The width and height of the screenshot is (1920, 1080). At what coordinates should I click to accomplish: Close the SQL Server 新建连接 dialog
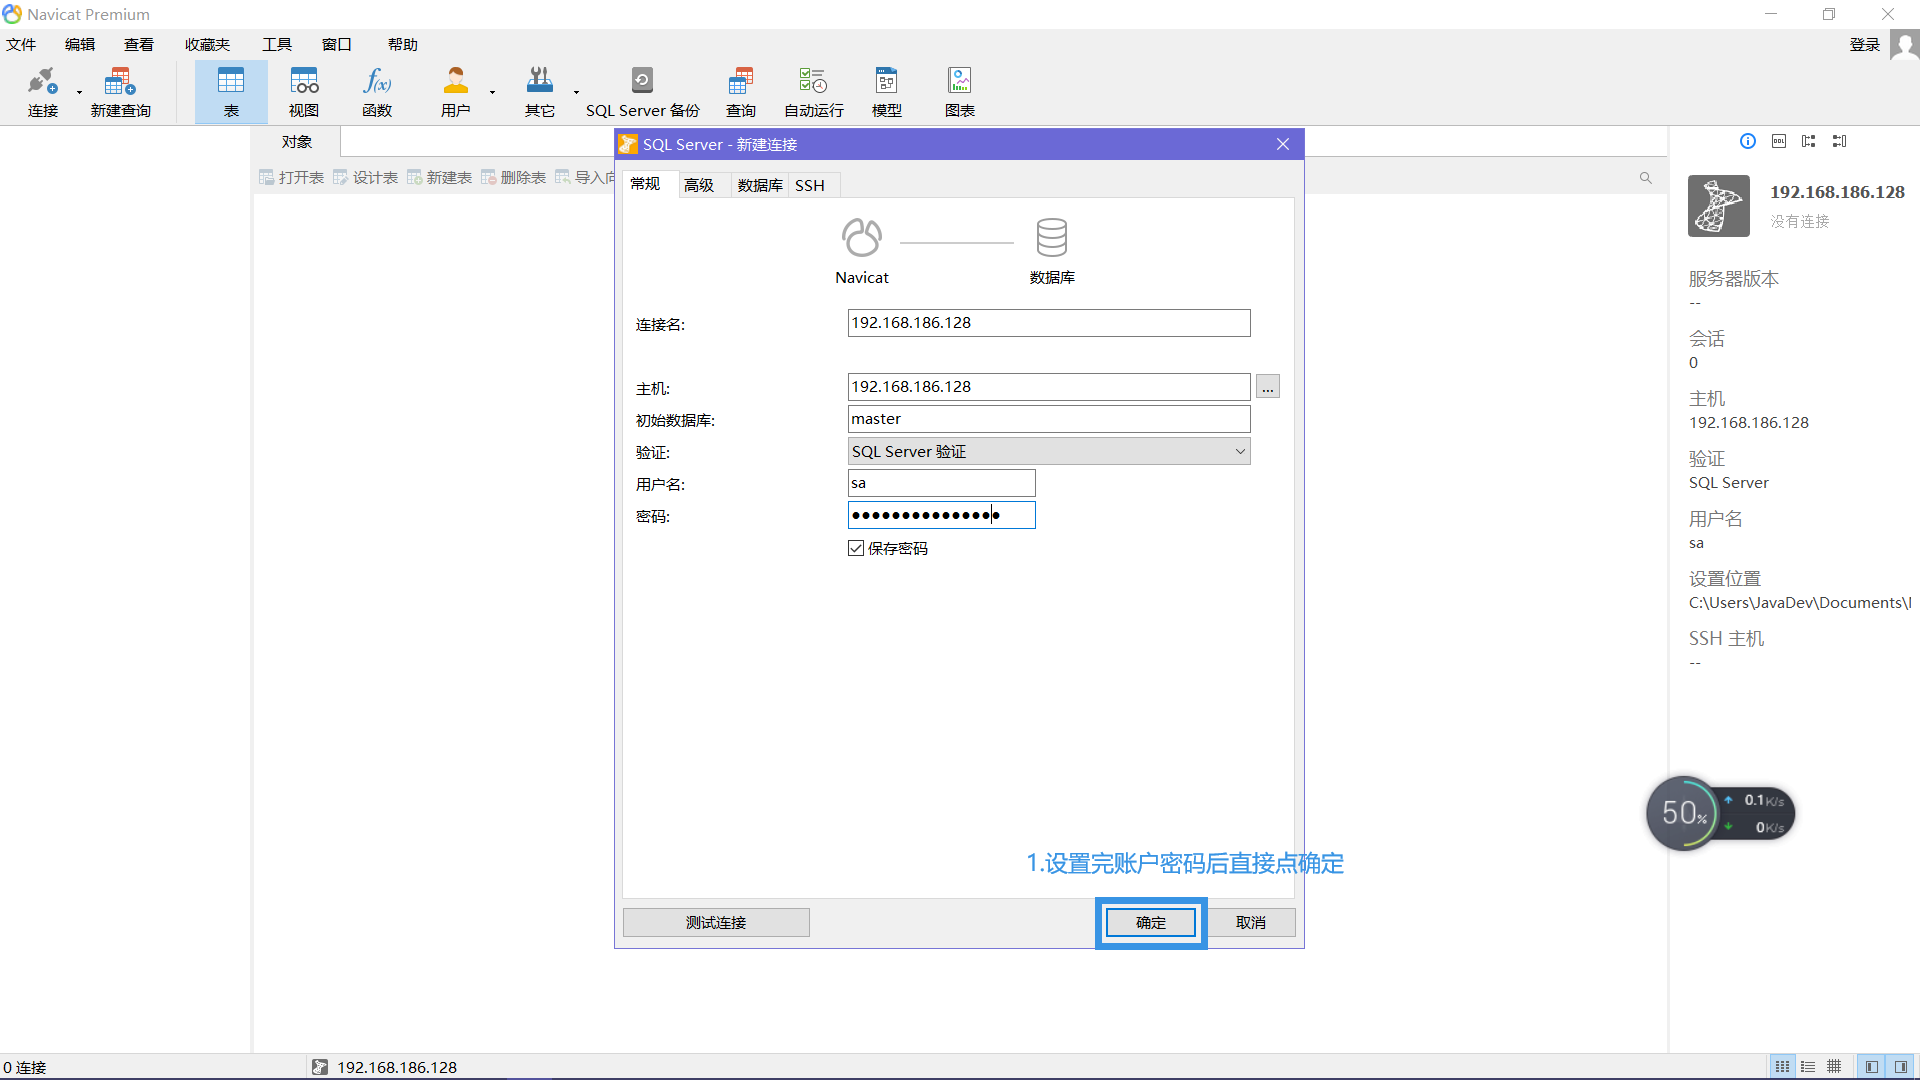[x=1283, y=144]
